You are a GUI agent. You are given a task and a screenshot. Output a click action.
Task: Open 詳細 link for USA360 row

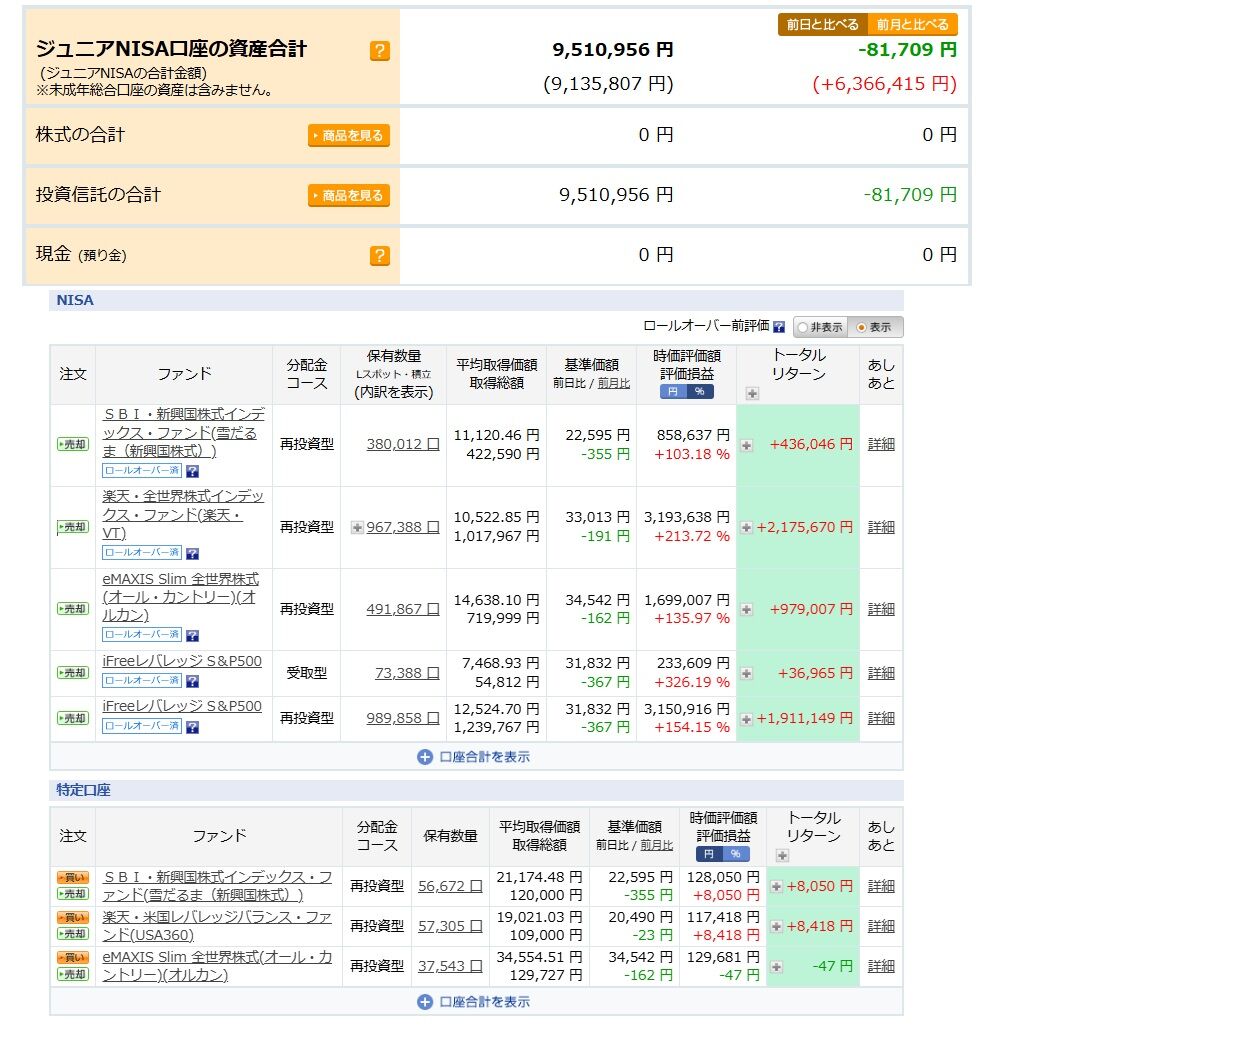pos(881,926)
